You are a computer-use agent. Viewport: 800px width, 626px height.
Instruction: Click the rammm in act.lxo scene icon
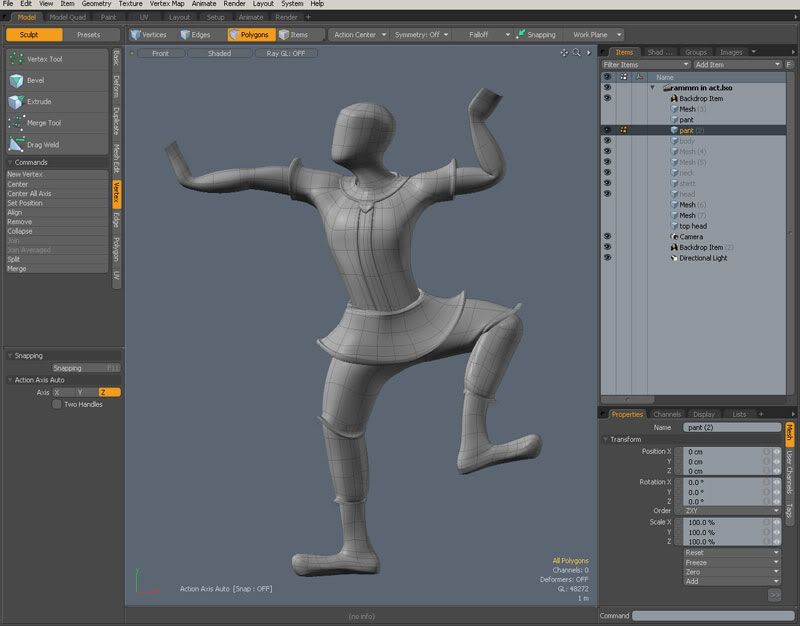tap(666, 88)
